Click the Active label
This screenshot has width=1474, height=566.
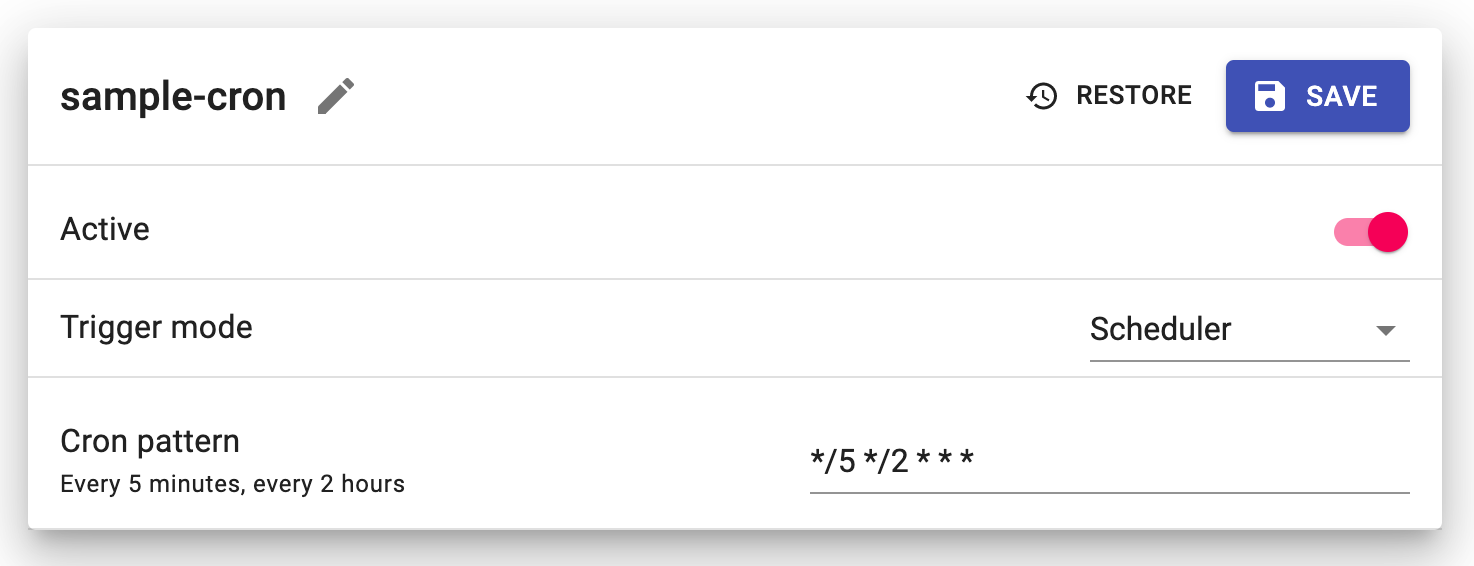click(x=105, y=229)
